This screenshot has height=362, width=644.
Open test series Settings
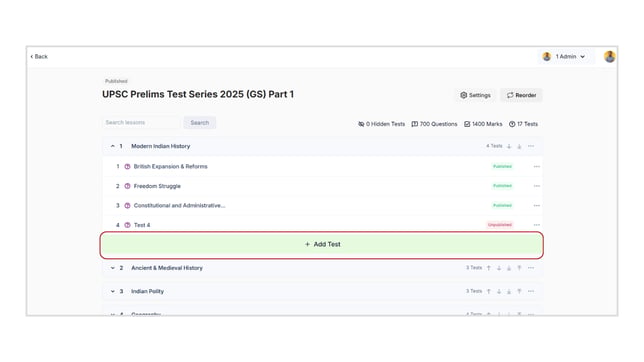475,95
